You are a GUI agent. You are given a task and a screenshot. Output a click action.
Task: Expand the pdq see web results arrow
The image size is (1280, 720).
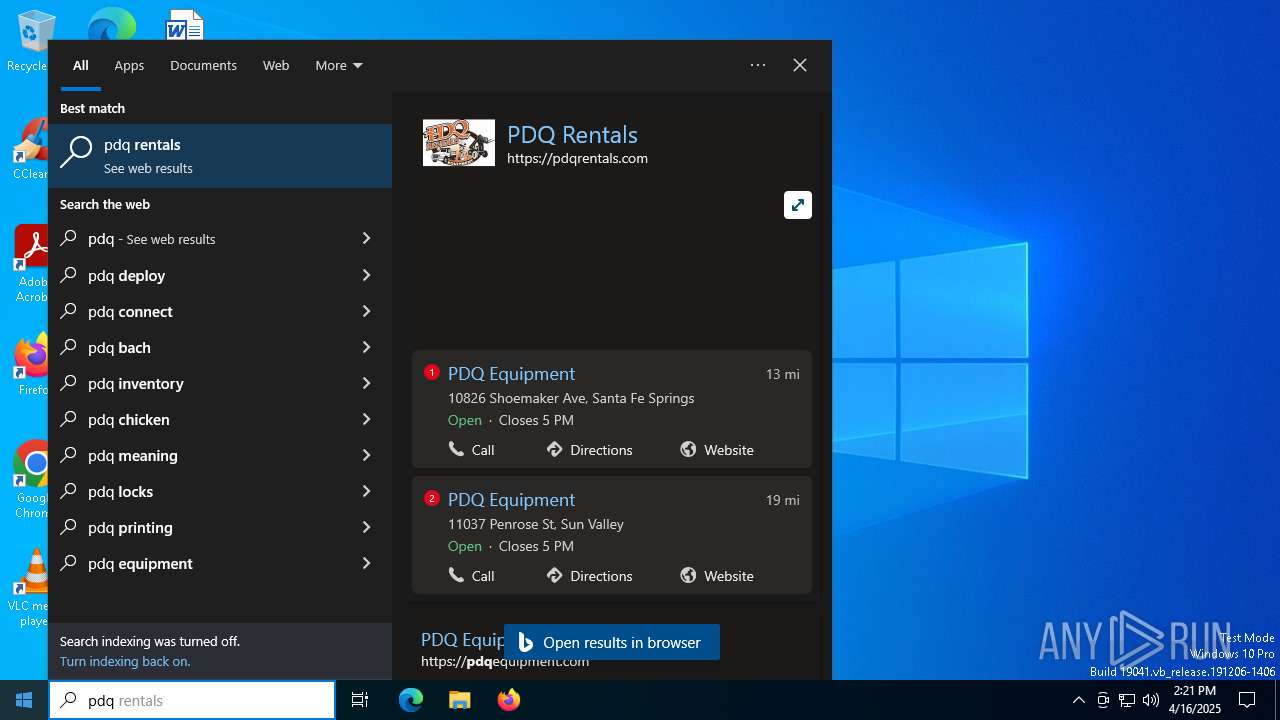pos(366,239)
